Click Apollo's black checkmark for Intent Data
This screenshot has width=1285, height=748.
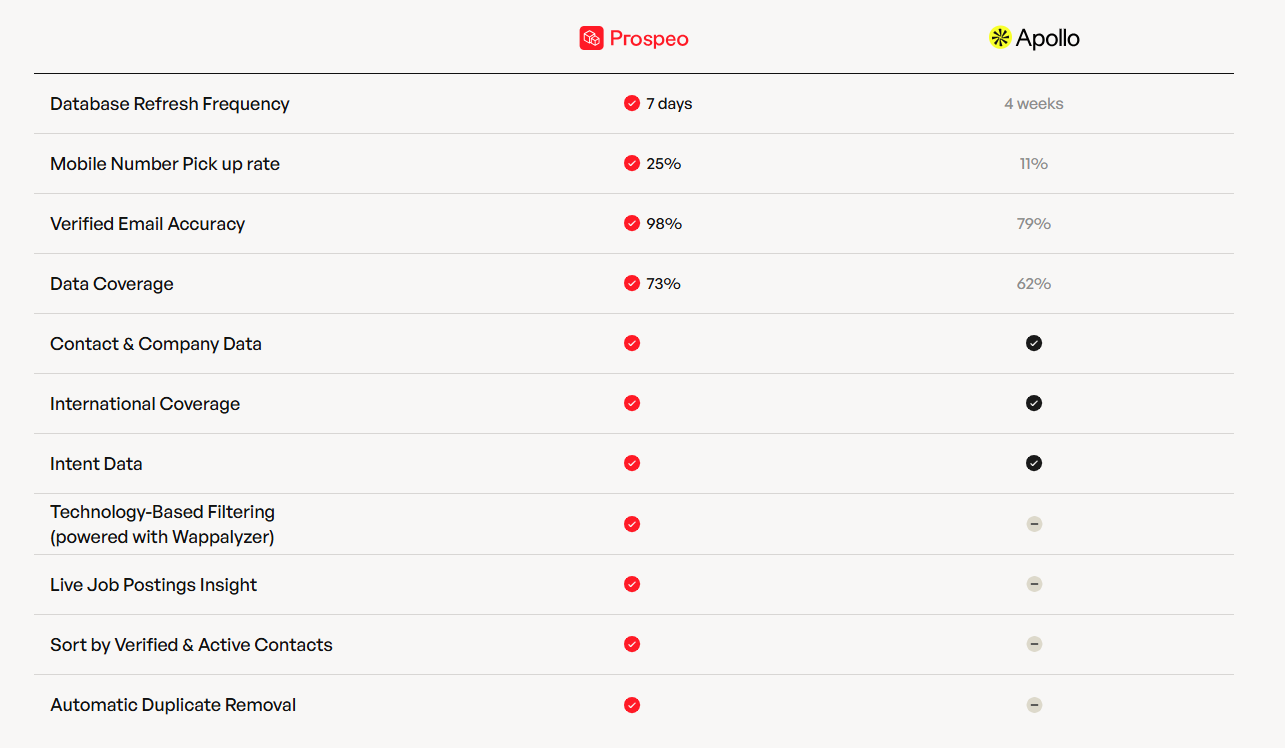click(1034, 463)
